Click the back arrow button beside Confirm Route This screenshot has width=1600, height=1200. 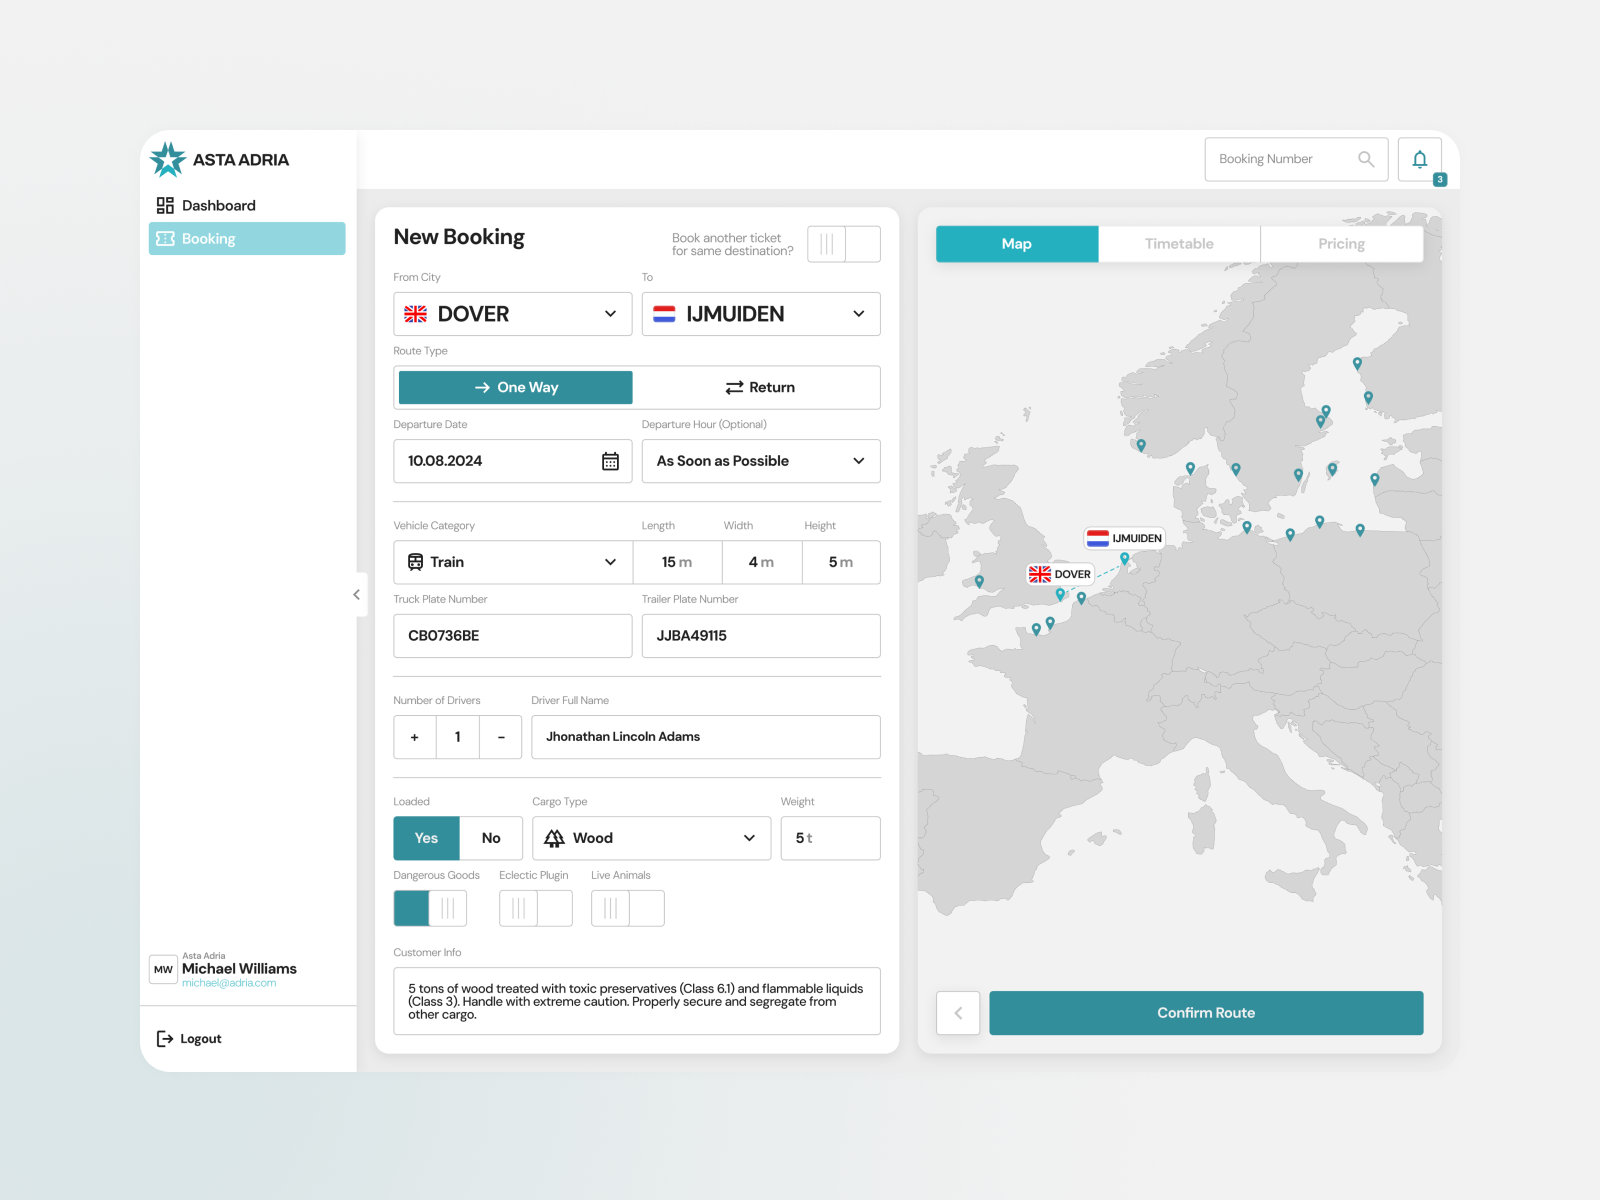pyautogui.click(x=958, y=1013)
